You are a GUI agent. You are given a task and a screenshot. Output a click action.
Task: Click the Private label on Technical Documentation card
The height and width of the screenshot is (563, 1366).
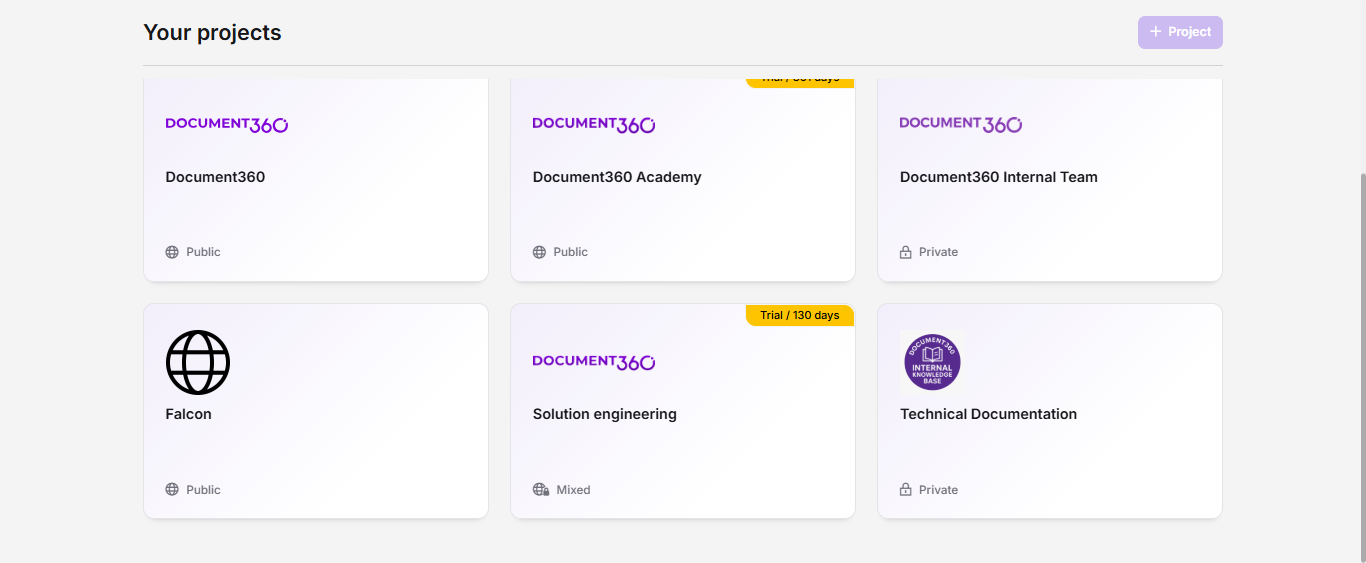[938, 490]
